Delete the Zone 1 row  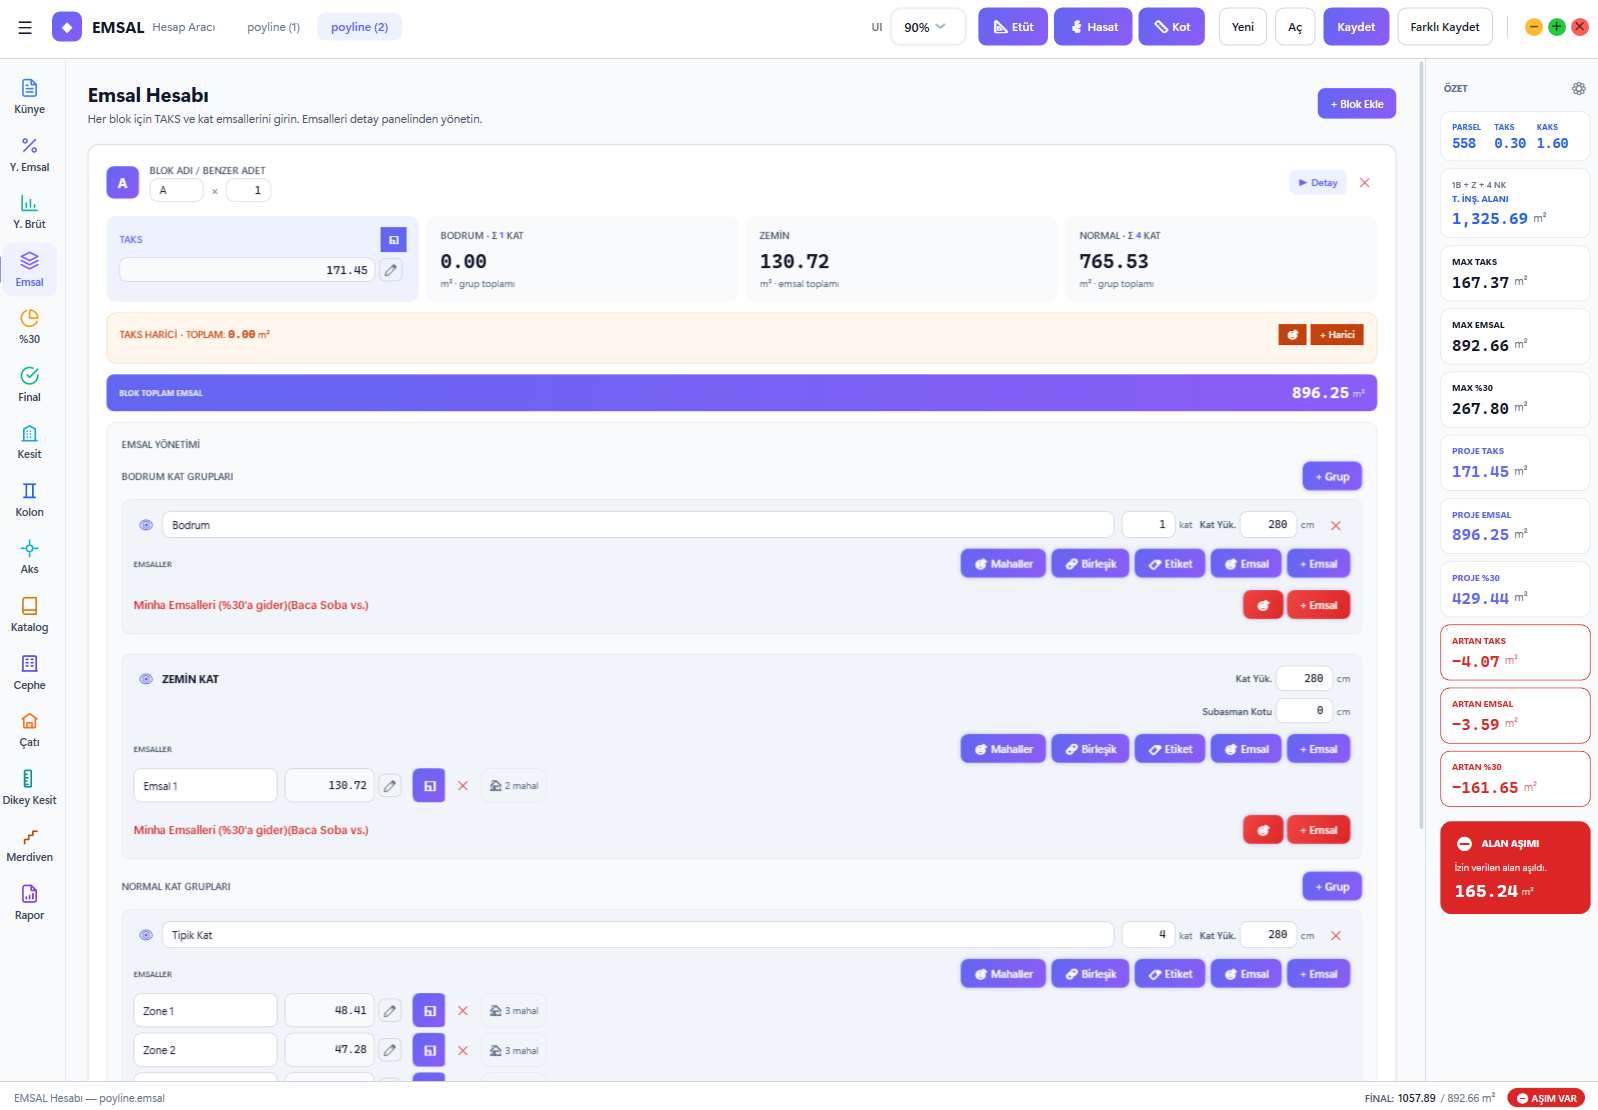463,1011
